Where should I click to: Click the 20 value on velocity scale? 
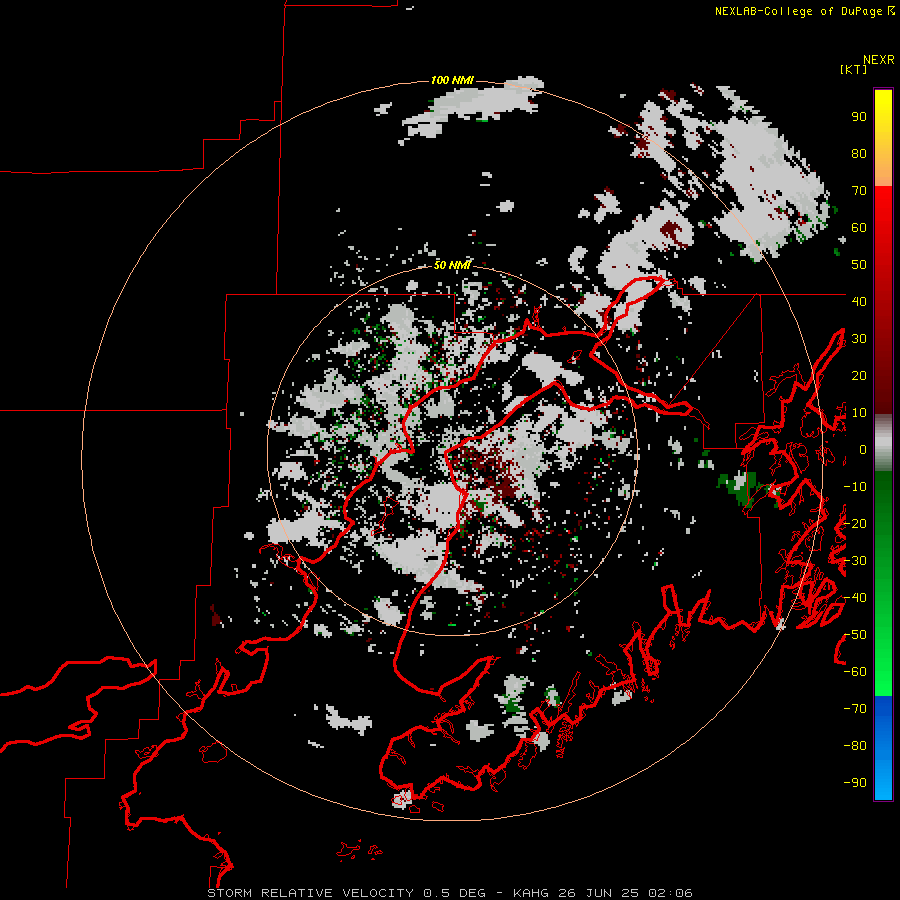click(859, 375)
